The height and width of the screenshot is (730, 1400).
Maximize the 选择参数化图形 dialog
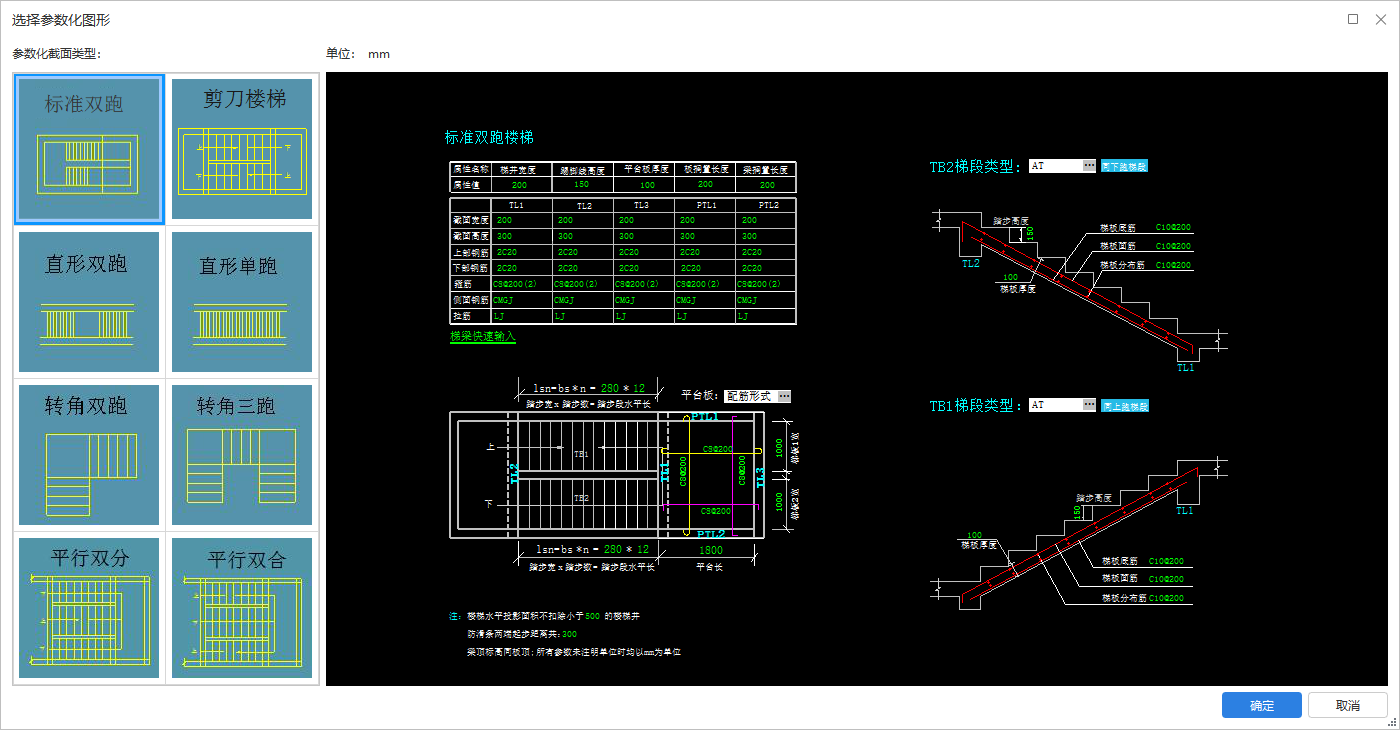1353,19
